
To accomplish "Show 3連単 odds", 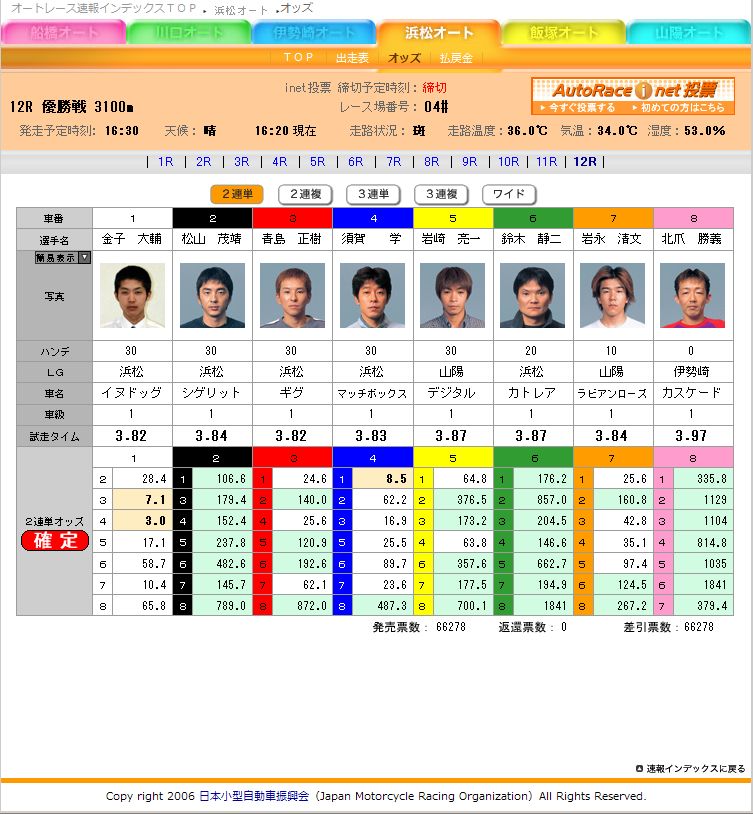I will pyautogui.click(x=373, y=194).
